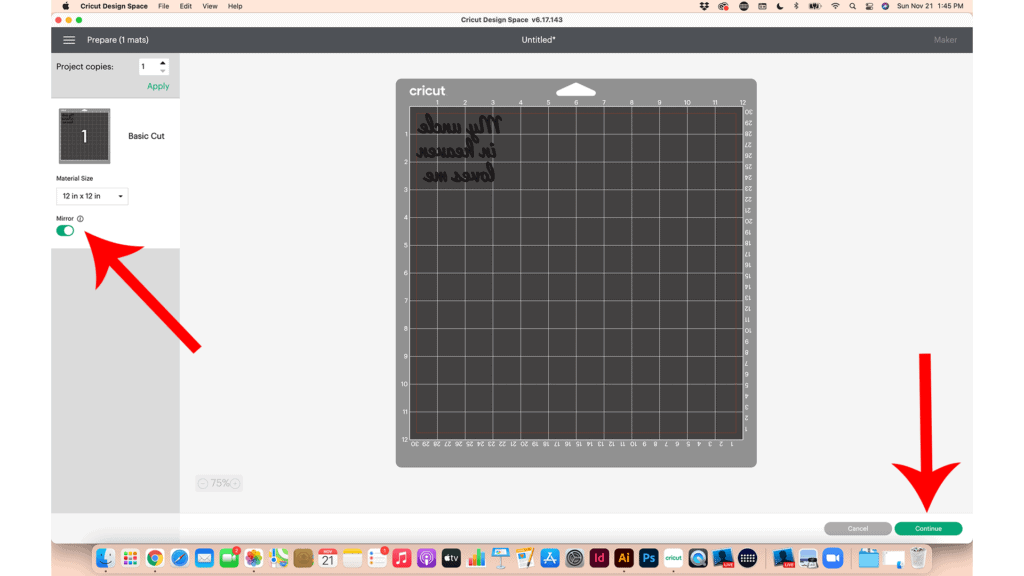Select the mat 1 Basic Cut thumbnail
The image size is (1024, 576).
(84, 136)
